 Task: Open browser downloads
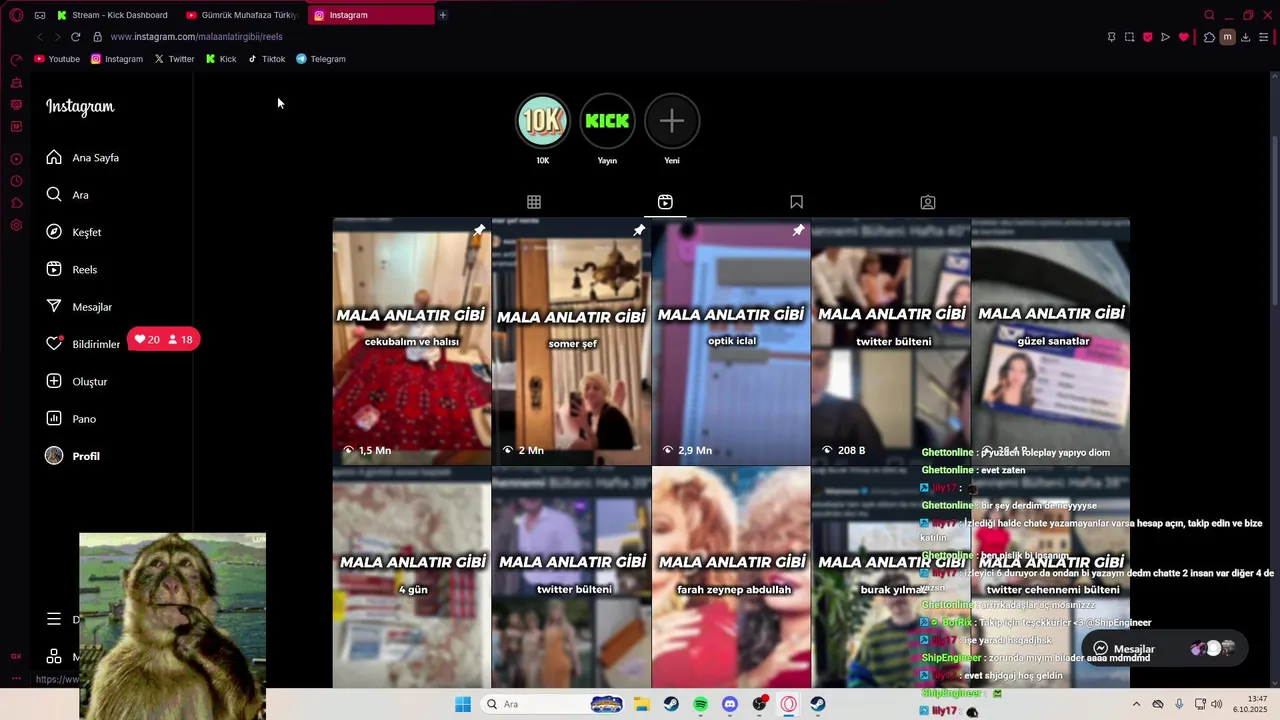coord(1245,37)
